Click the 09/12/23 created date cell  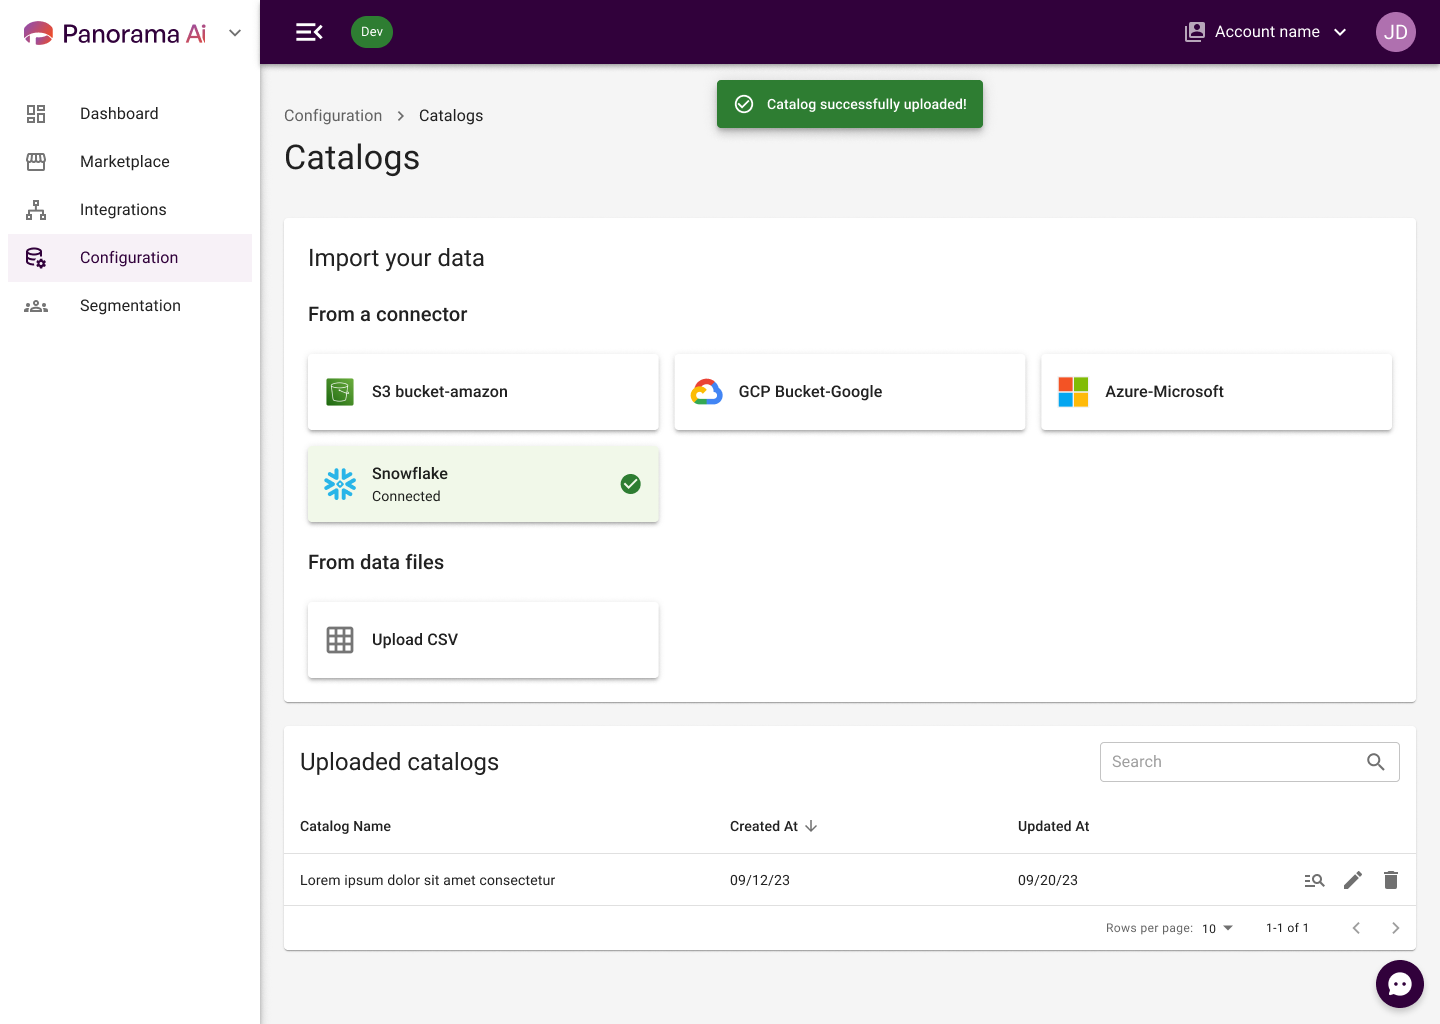760,880
